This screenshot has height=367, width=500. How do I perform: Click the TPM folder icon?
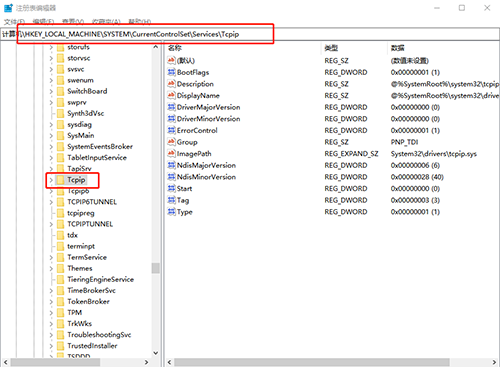pos(60,312)
